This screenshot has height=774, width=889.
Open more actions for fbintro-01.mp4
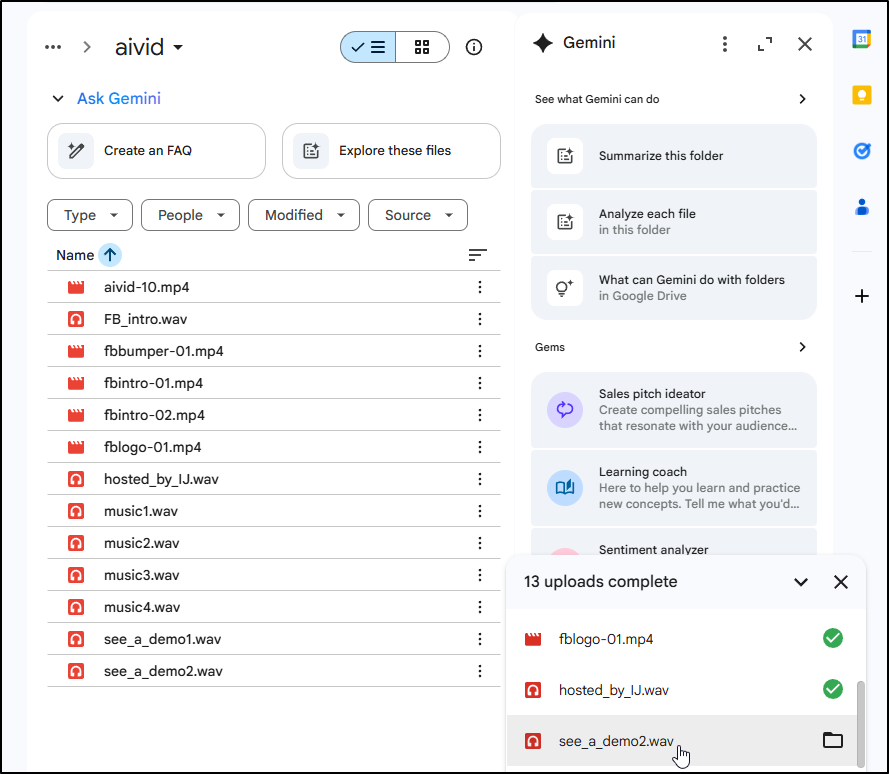(x=480, y=383)
